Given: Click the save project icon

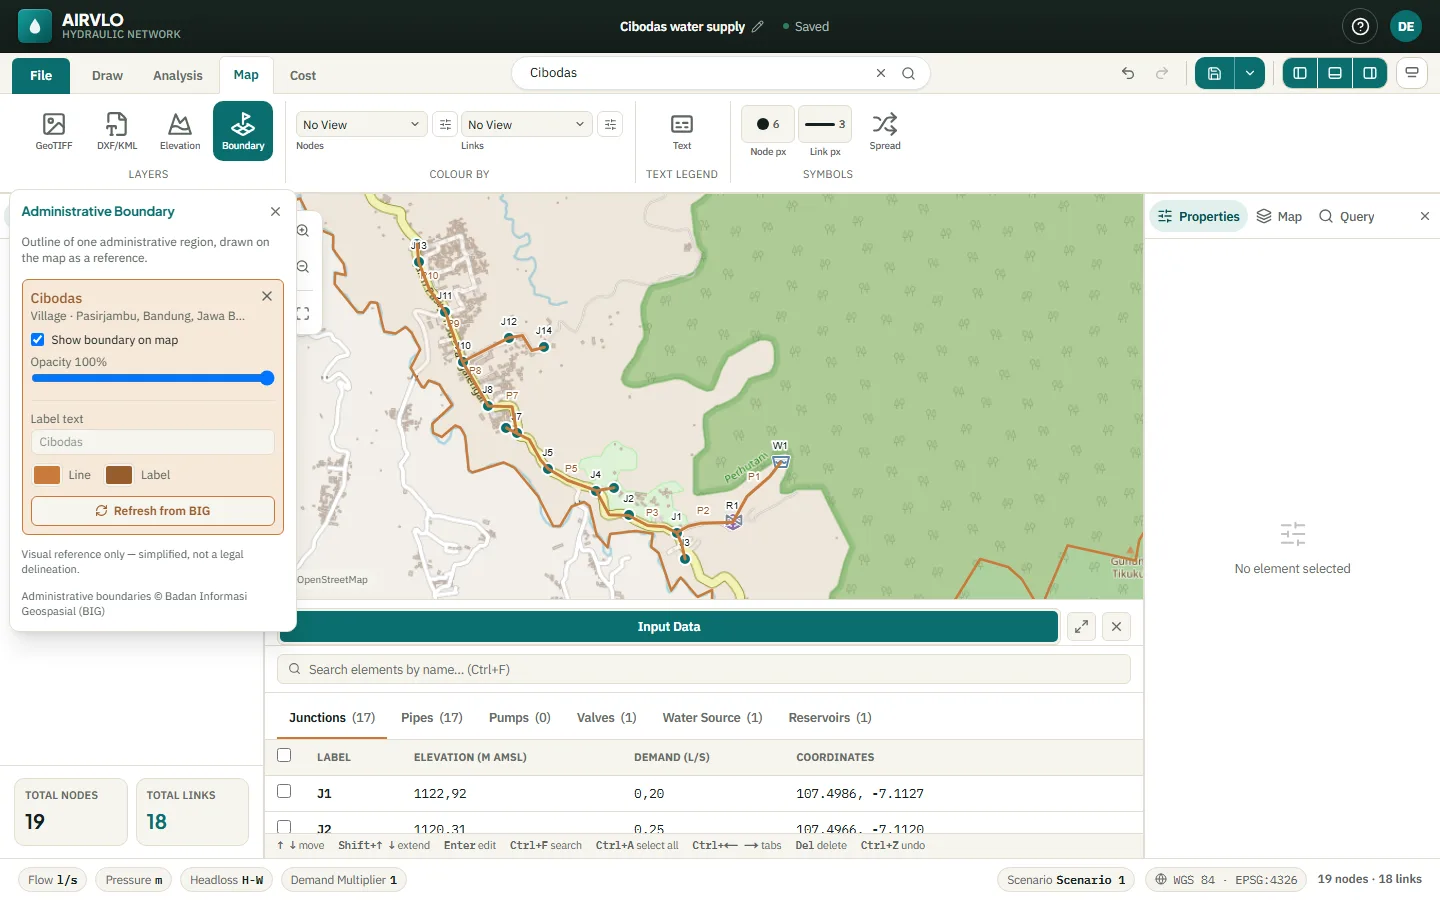Looking at the screenshot, I should coord(1214,73).
